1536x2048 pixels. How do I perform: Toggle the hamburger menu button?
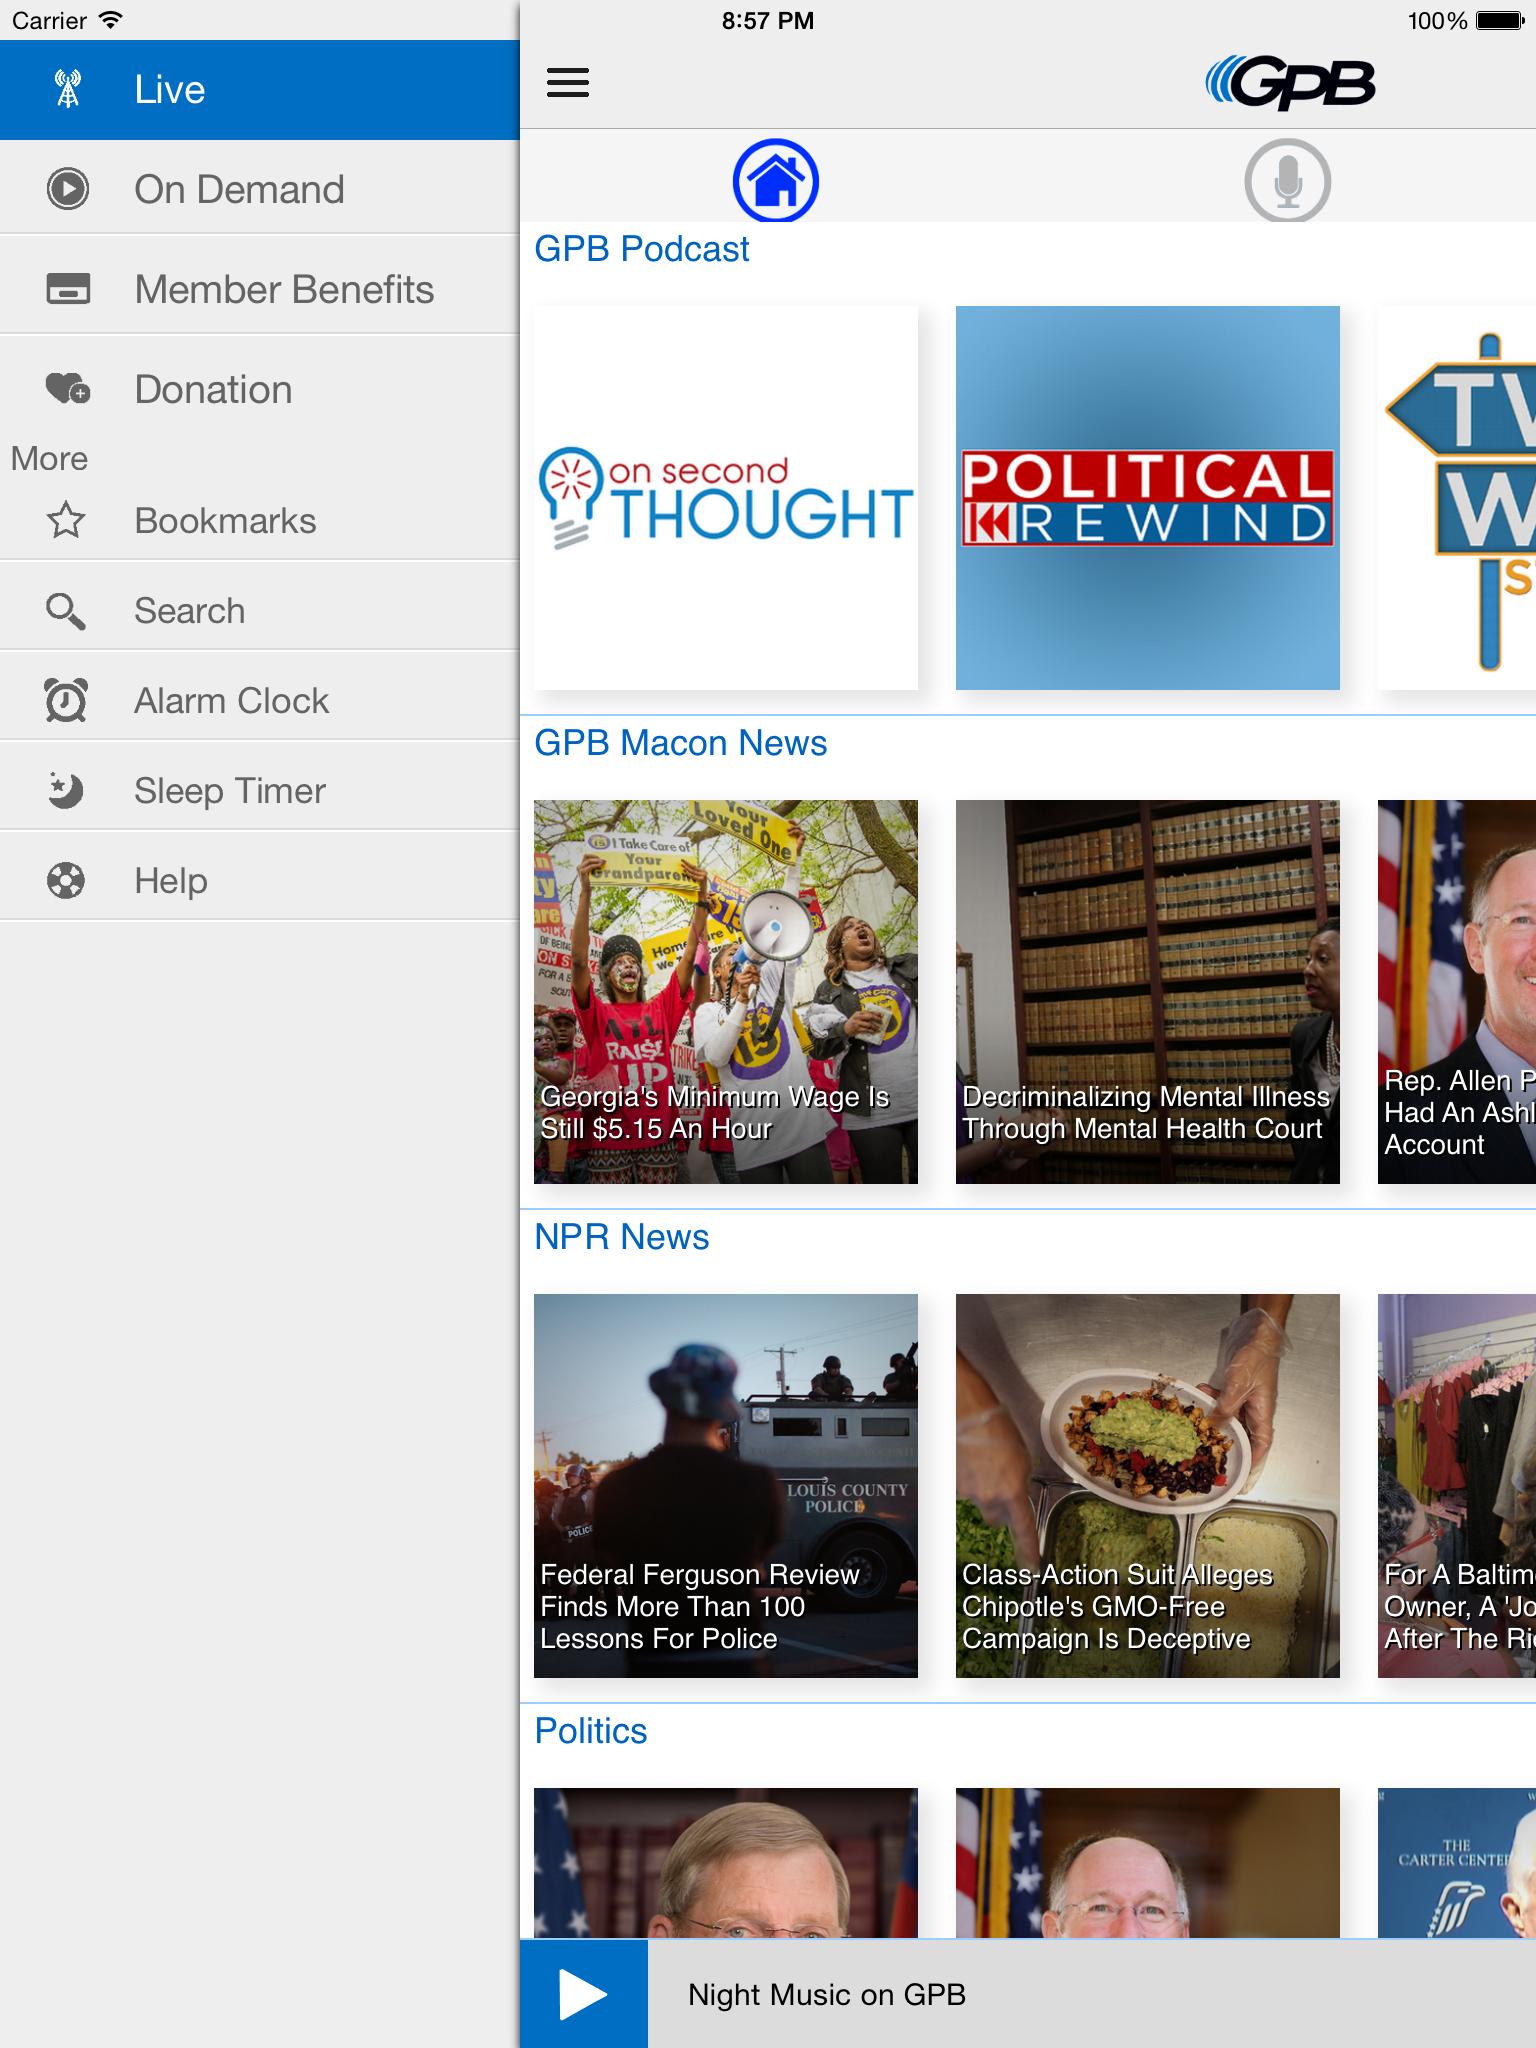pyautogui.click(x=568, y=83)
